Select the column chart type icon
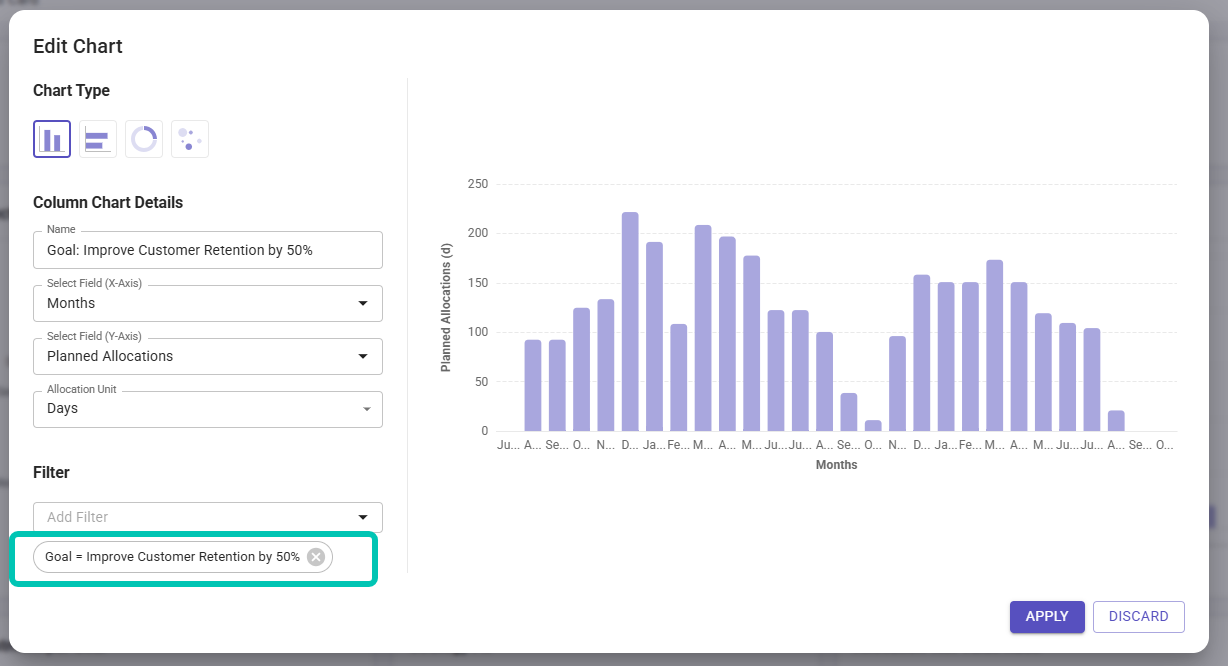The height and width of the screenshot is (666, 1228). point(52,139)
